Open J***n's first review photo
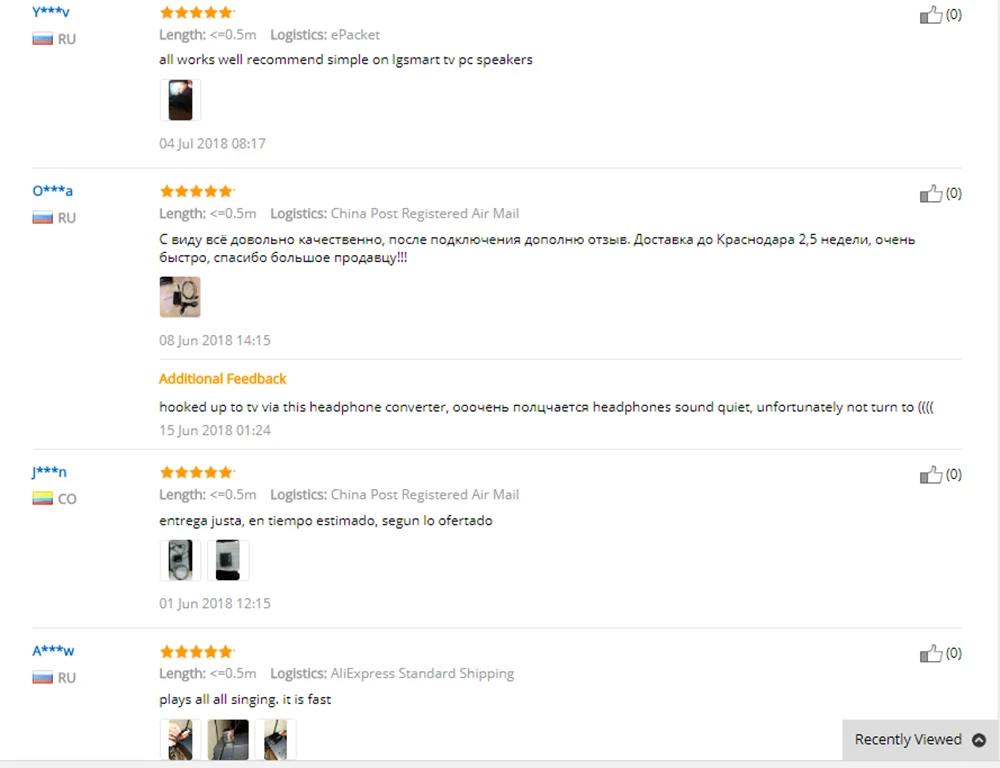The width and height of the screenshot is (1000, 768). (x=180, y=560)
